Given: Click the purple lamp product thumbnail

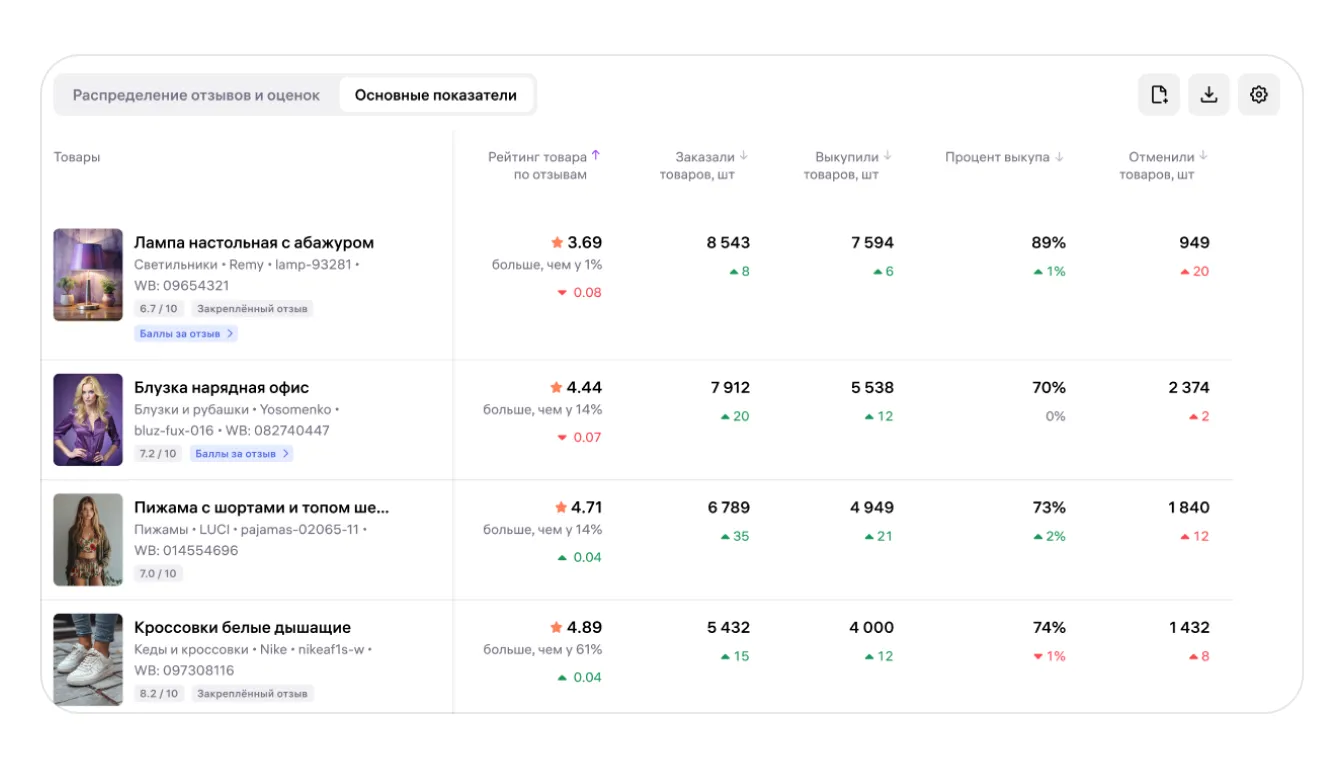Looking at the screenshot, I should click(88, 275).
